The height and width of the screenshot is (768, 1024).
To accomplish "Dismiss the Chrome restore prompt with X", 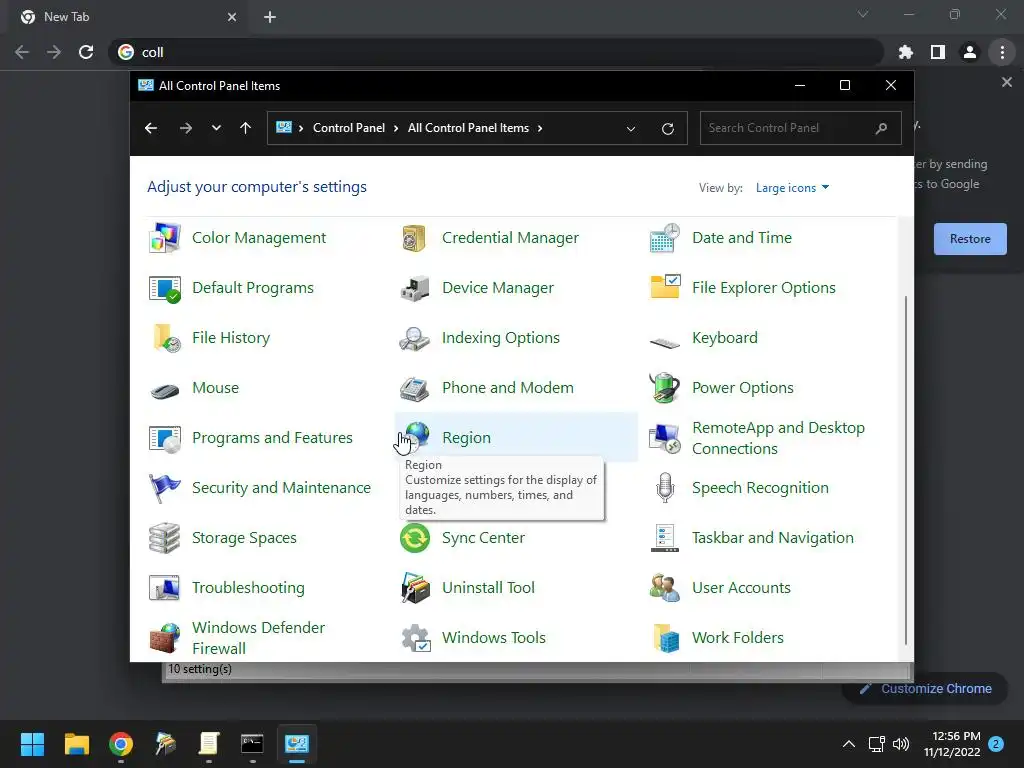I will pyautogui.click(x=1006, y=82).
